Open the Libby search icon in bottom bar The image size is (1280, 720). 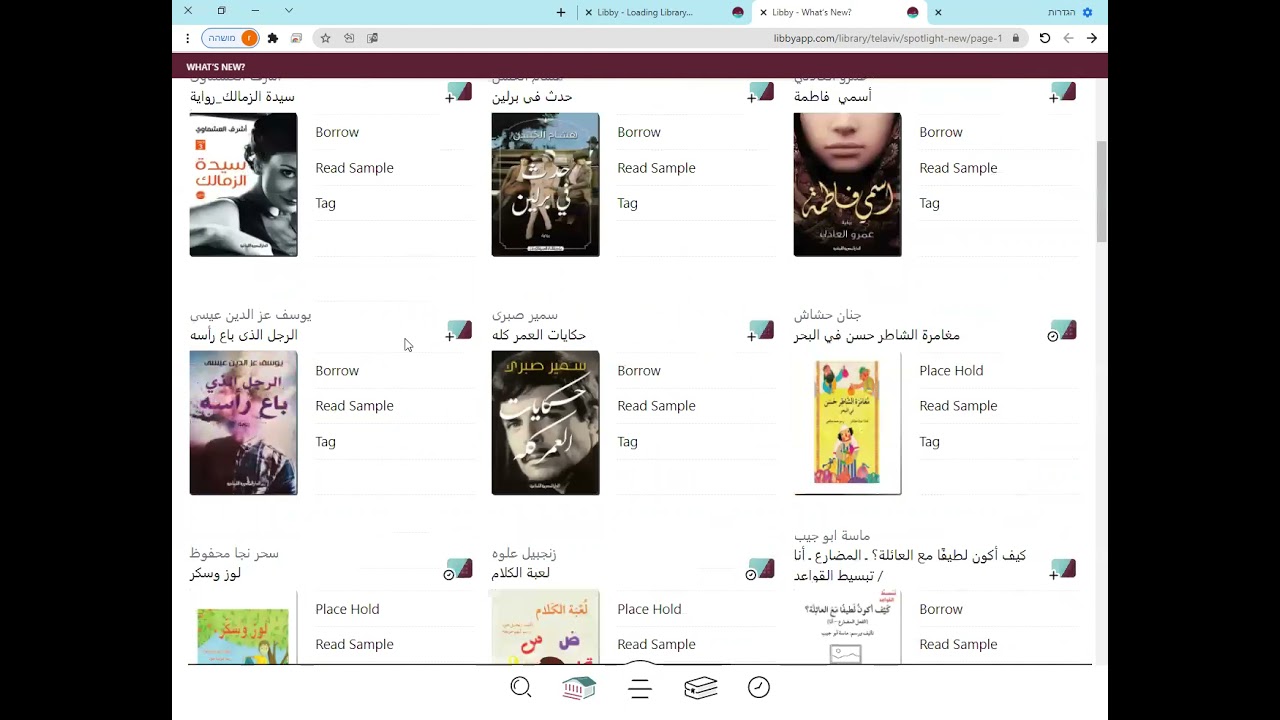click(x=521, y=687)
